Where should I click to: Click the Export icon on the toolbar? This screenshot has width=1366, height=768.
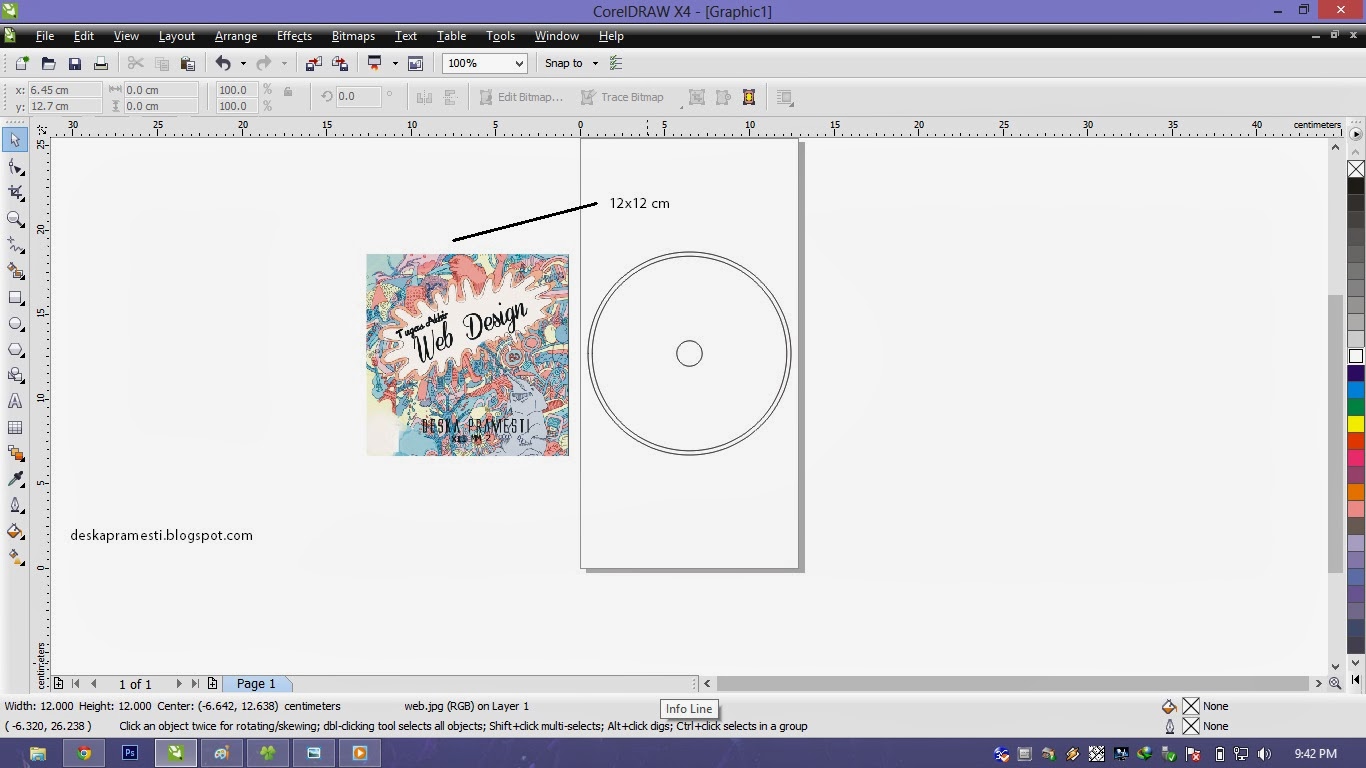click(x=340, y=62)
